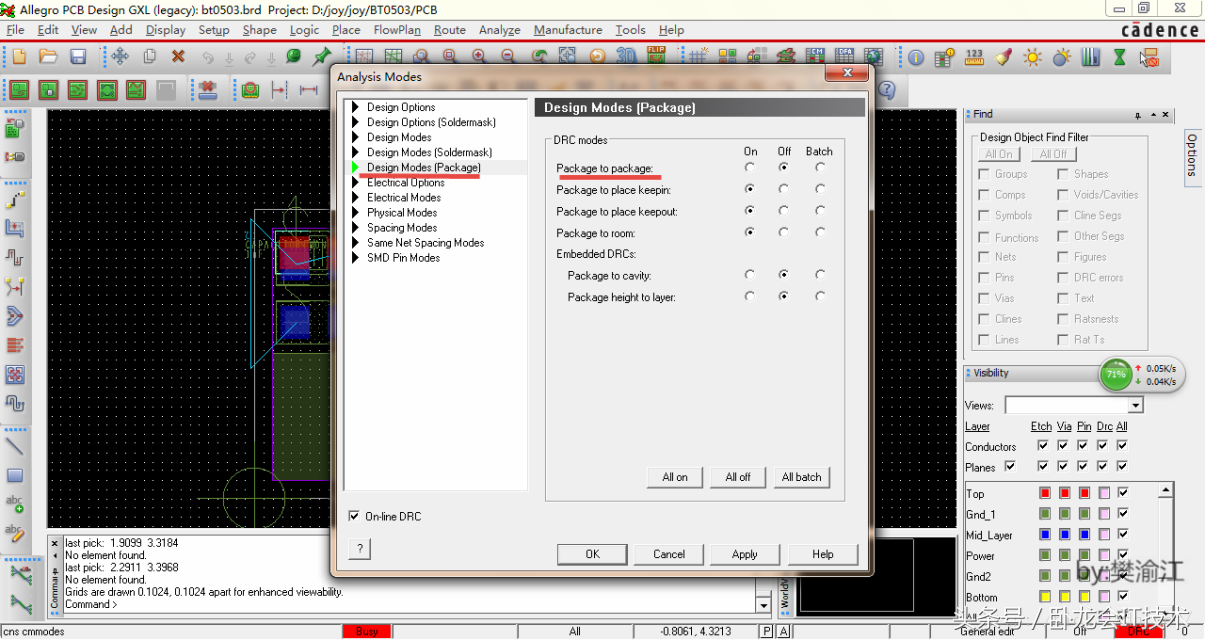This screenshot has height=640, width=1205.
Task: Click the Add Line icon in left toolbar
Action: tap(15, 446)
